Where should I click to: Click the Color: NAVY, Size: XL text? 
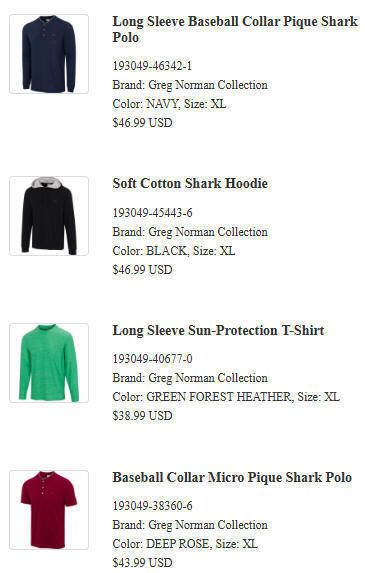[169, 104]
